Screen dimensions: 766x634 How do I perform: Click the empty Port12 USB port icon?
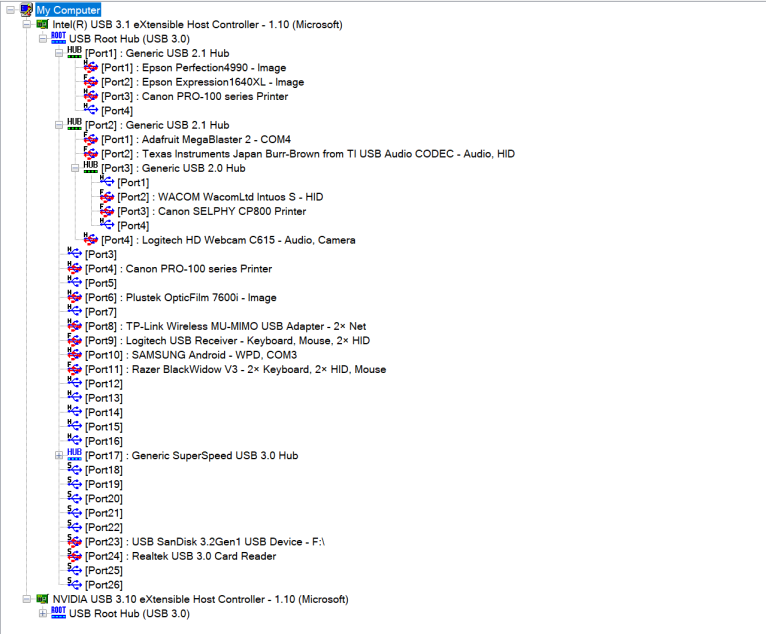click(74, 383)
